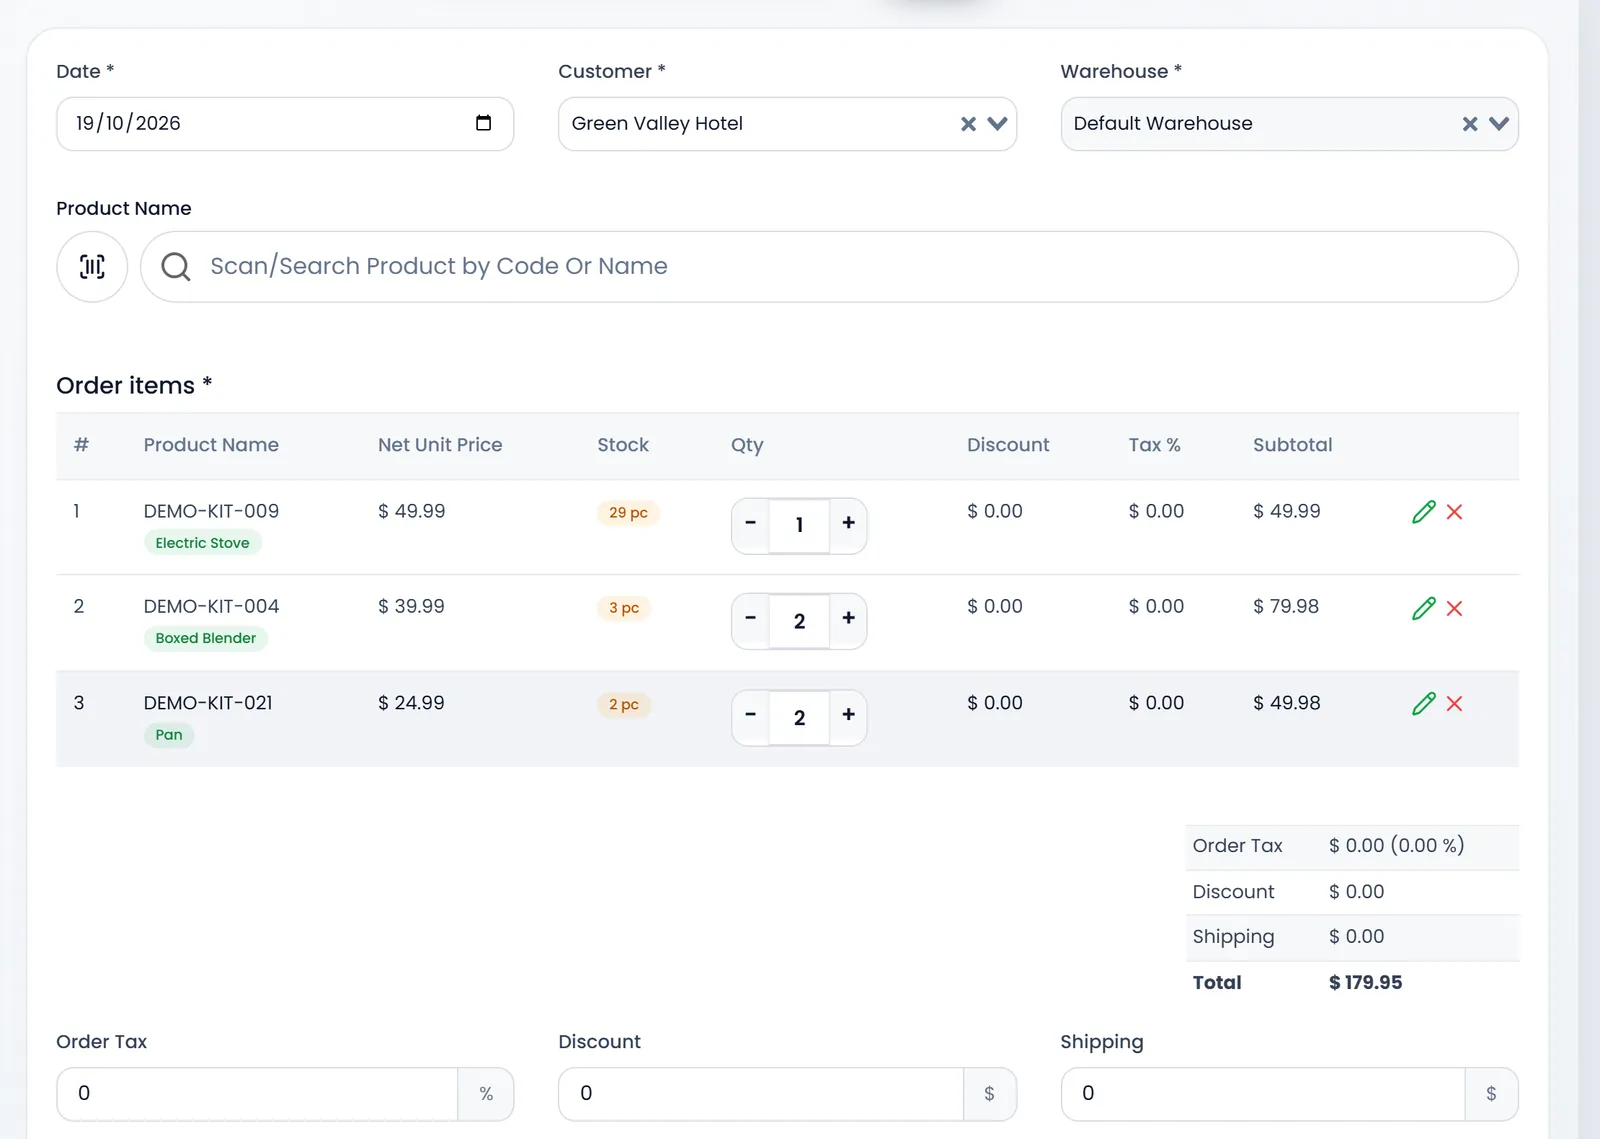
Task: Edit the DEMO-KIT-004 order item
Action: pos(1424,608)
